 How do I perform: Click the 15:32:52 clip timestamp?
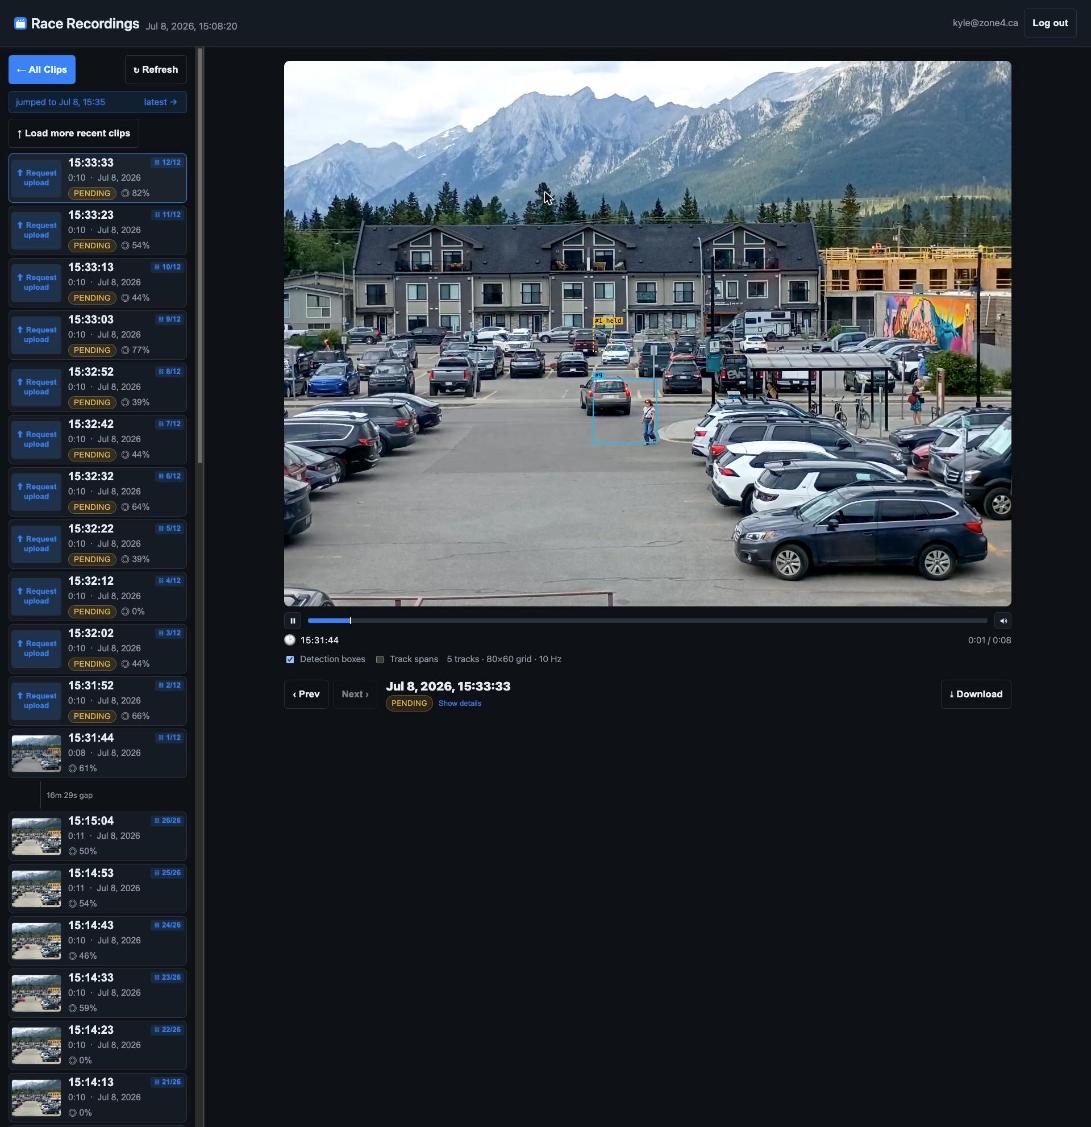[x=91, y=372]
